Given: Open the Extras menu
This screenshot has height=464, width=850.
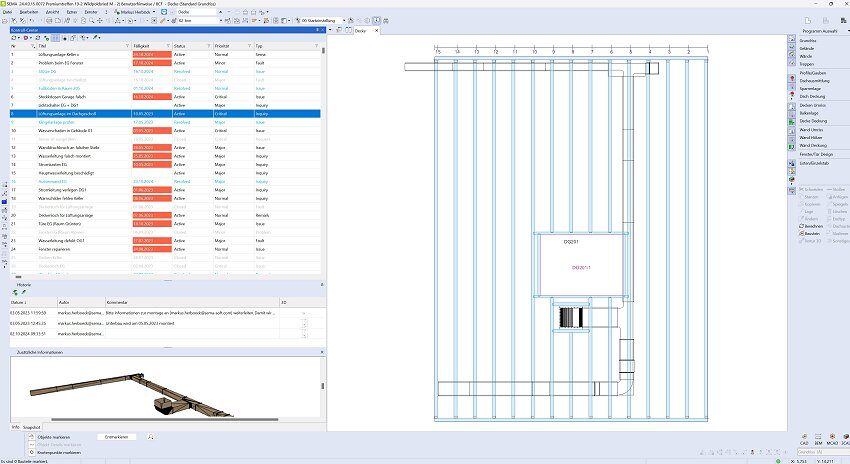Looking at the screenshot, I should click(72, 11).
